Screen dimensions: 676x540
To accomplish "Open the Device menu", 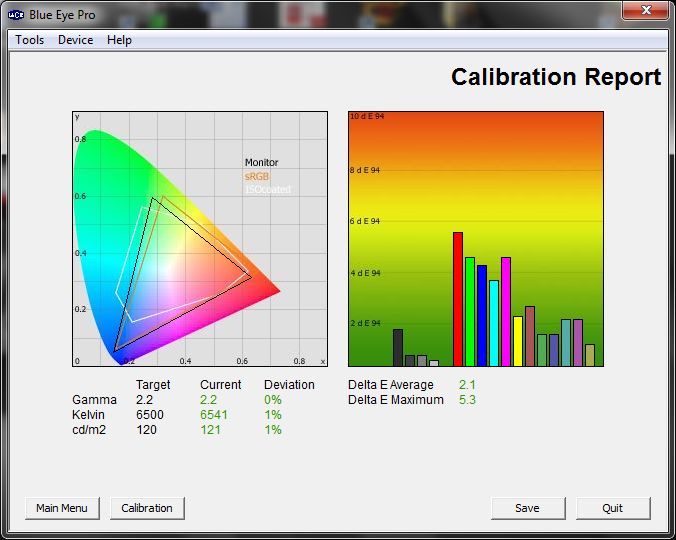I will (x=75, y=40).
